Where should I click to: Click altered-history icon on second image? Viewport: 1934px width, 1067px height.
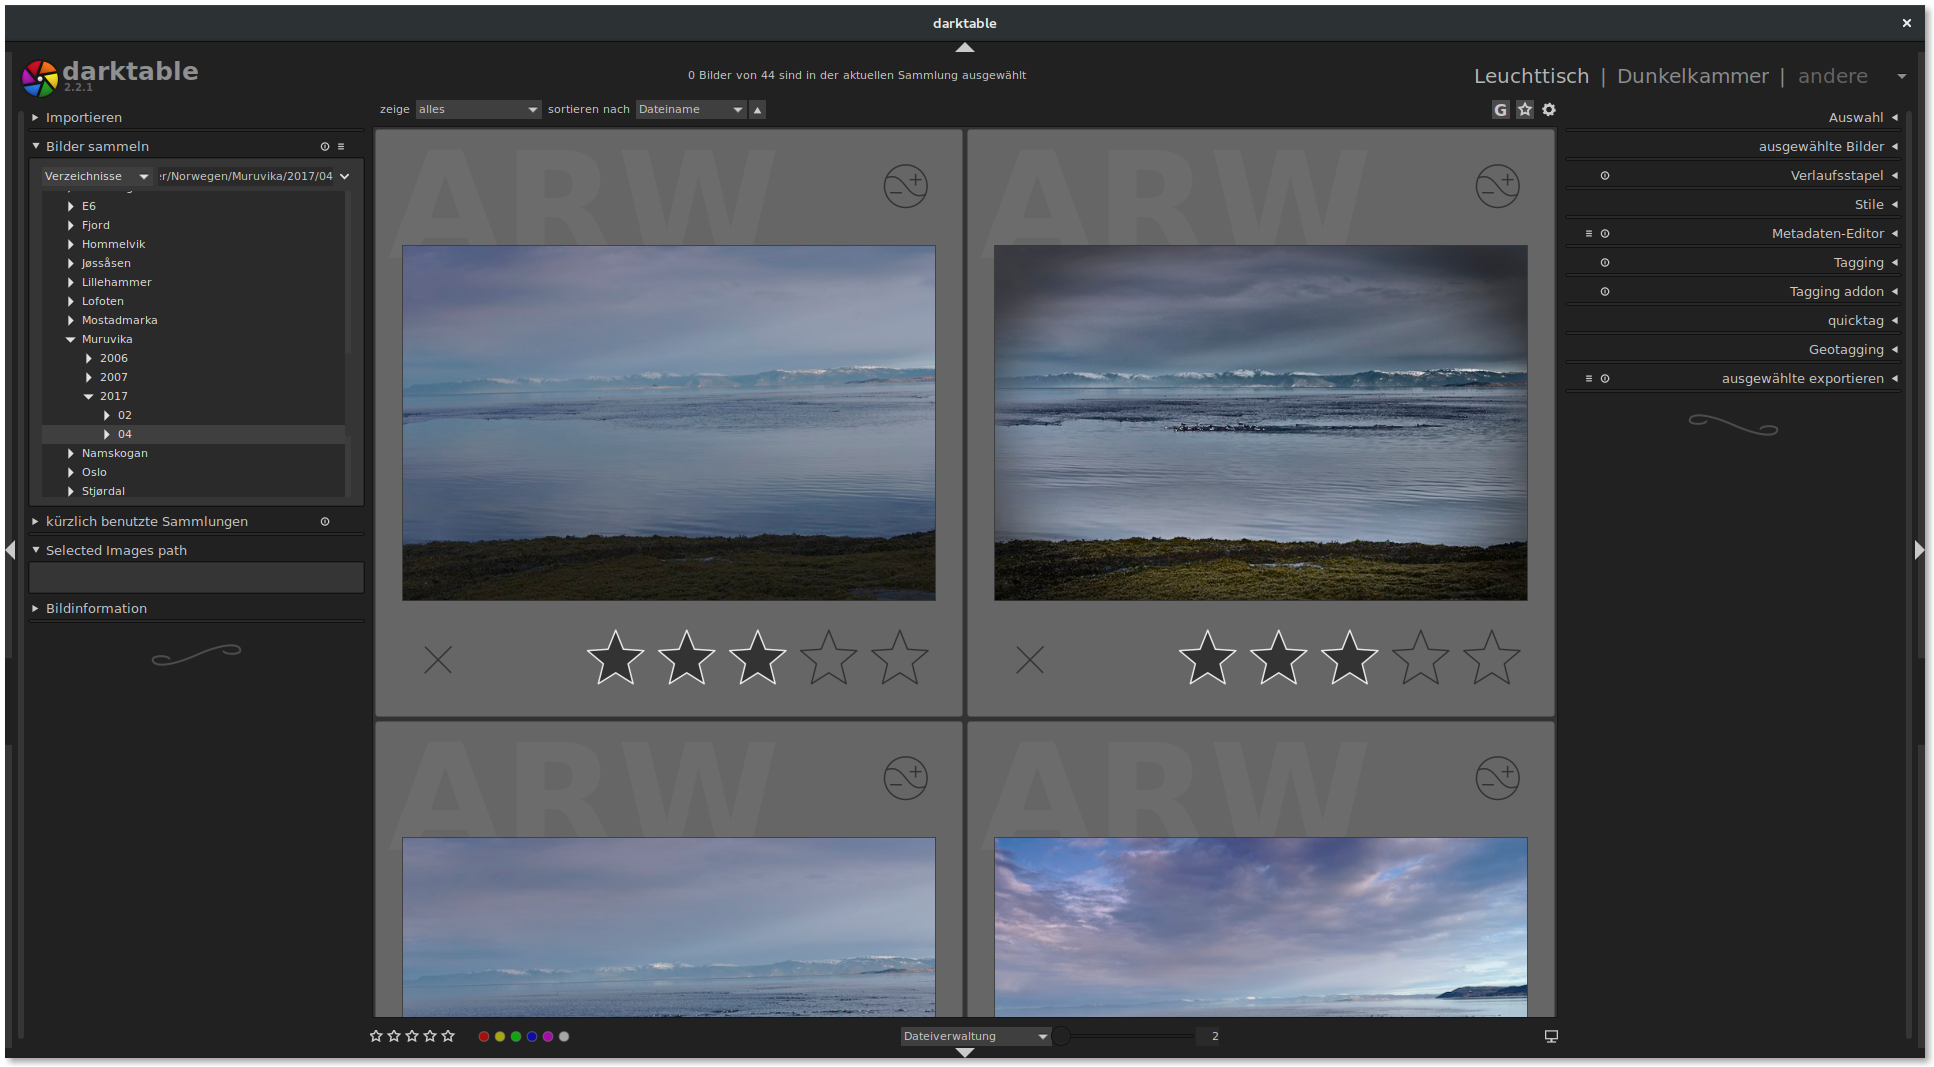(1497, 186)
